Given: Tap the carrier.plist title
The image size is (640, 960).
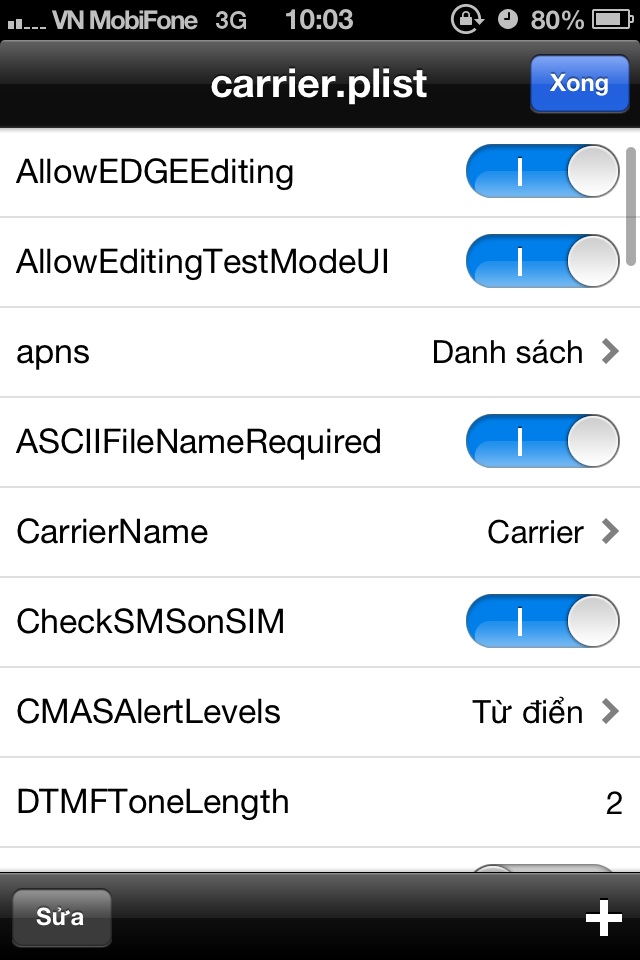Looking at the screenshot, I should point(318,84).
